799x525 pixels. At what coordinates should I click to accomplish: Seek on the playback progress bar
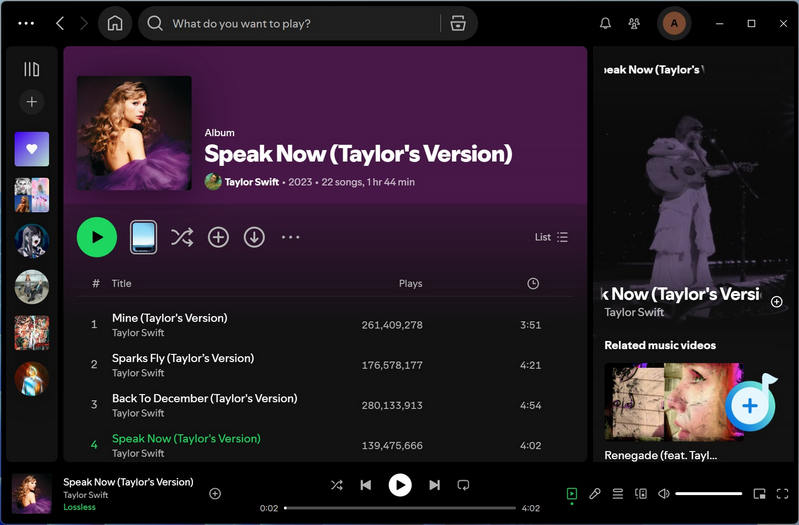pyautogui.click(x=400, y=508)
